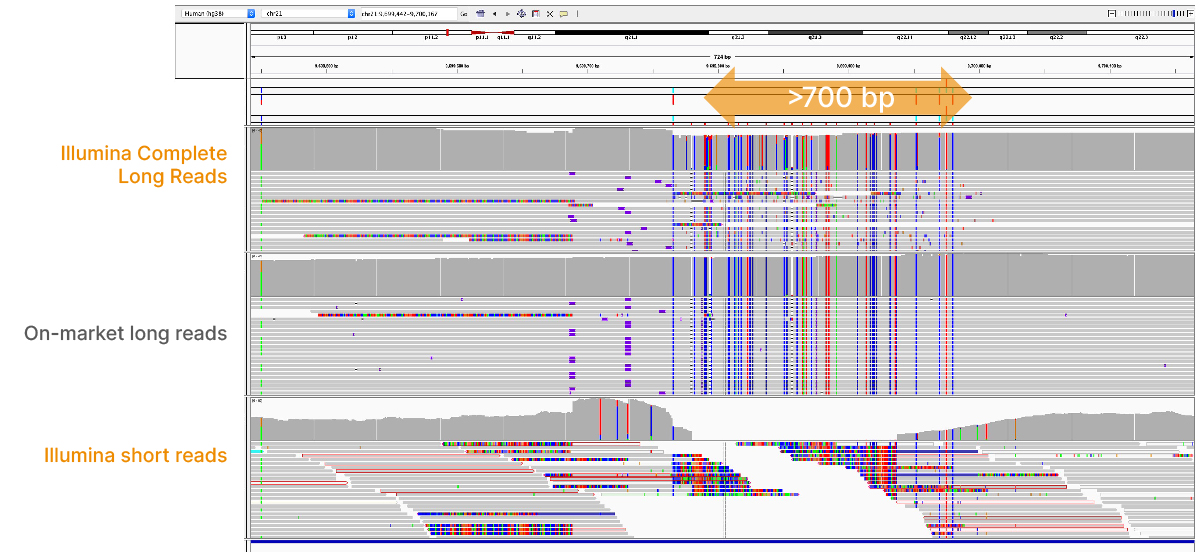This screenshot has width=1200, height=552.
Task: Click the resize tracks to fit icon
Action: pyautogui.click(x=549, y=14)
